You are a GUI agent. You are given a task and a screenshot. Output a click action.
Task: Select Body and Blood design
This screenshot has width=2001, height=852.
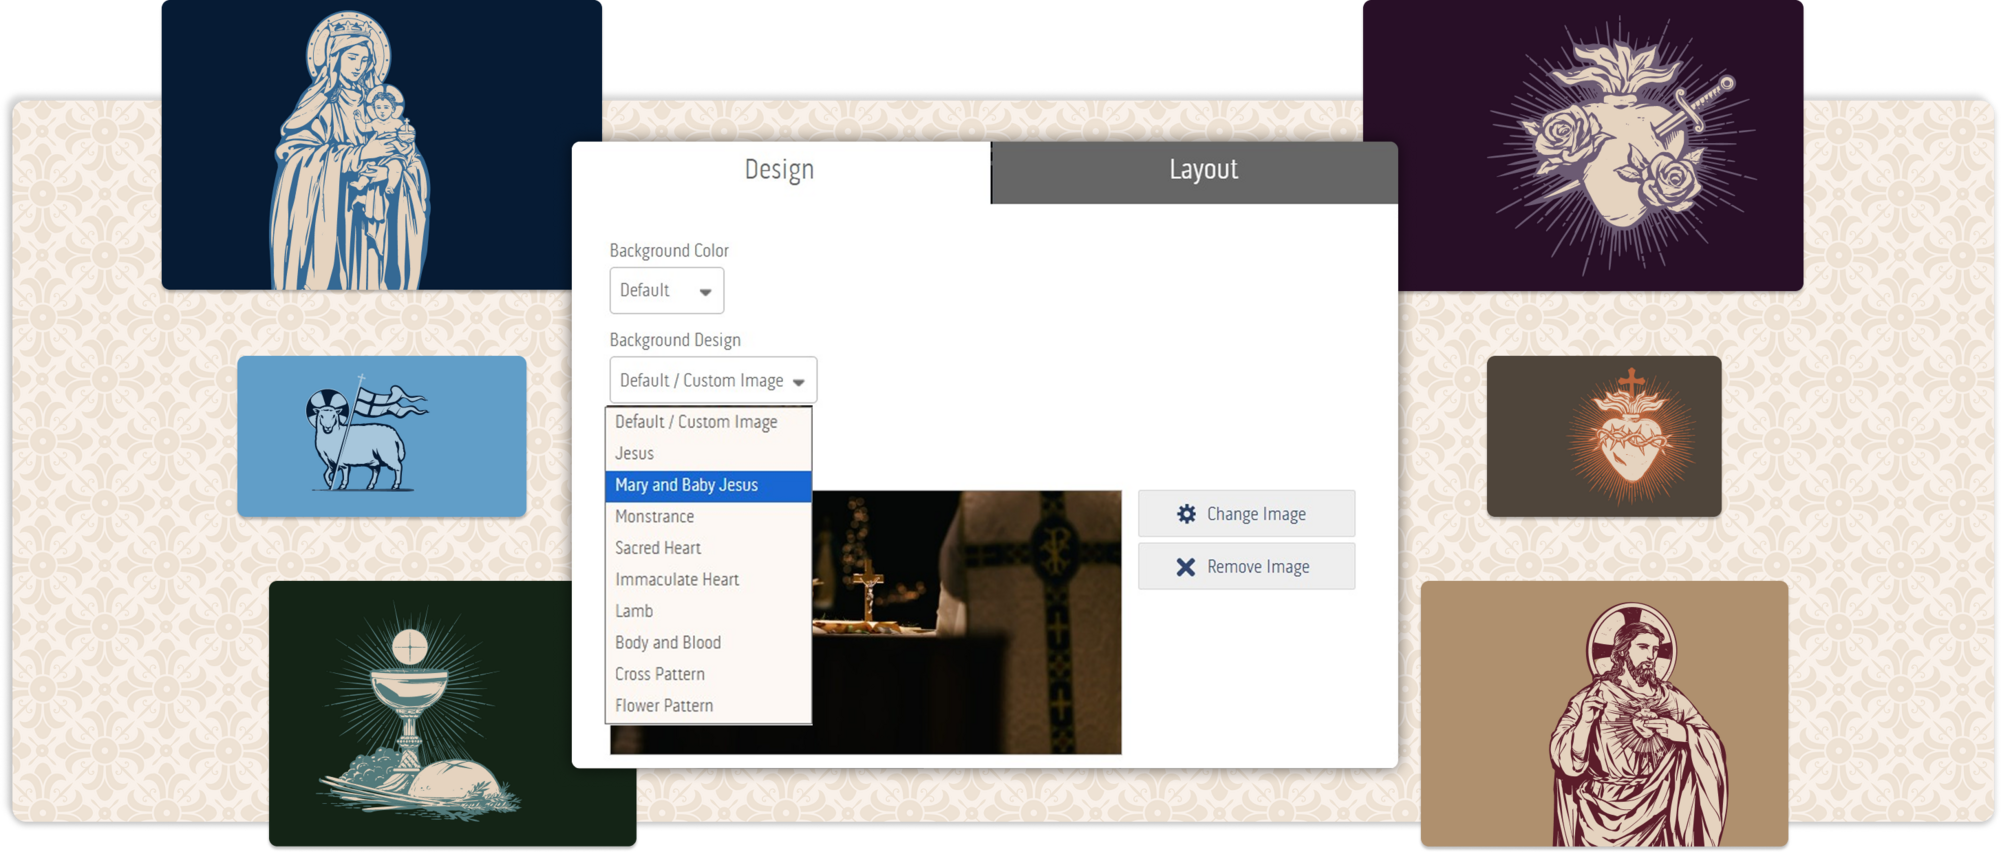[x=708, y=643]
